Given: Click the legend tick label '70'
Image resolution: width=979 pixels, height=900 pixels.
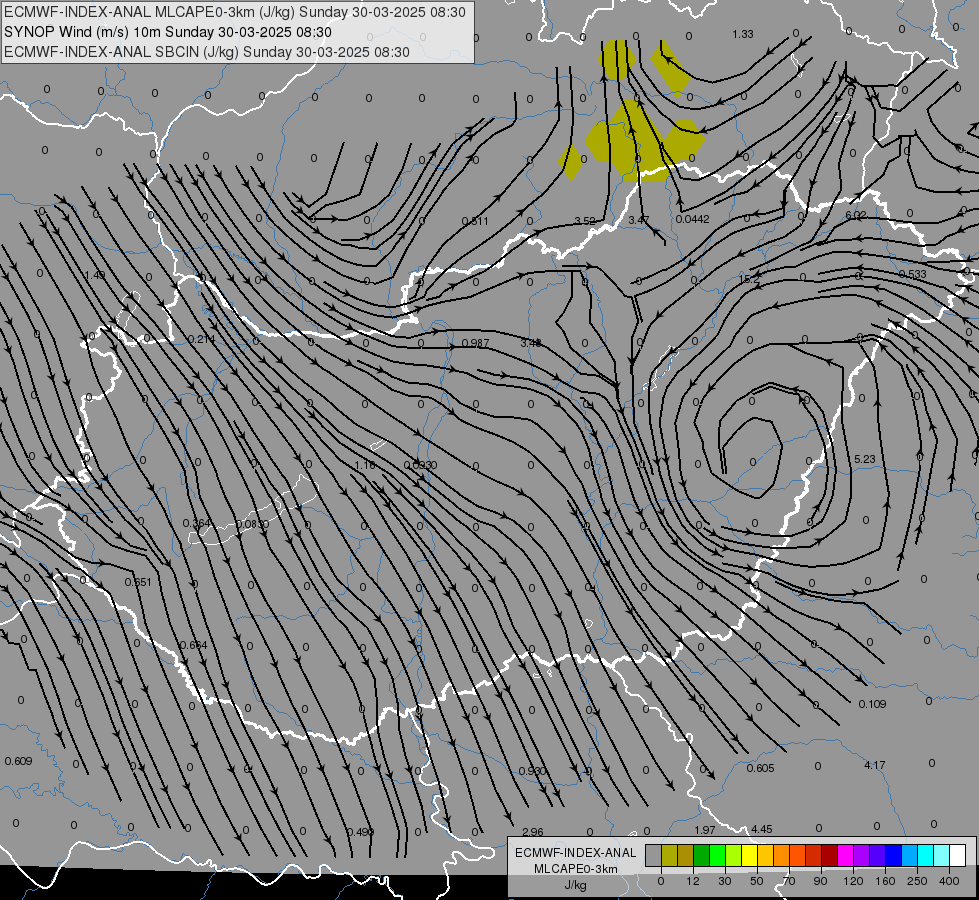Looking at the screenshot, I should (x=789, y=881).
